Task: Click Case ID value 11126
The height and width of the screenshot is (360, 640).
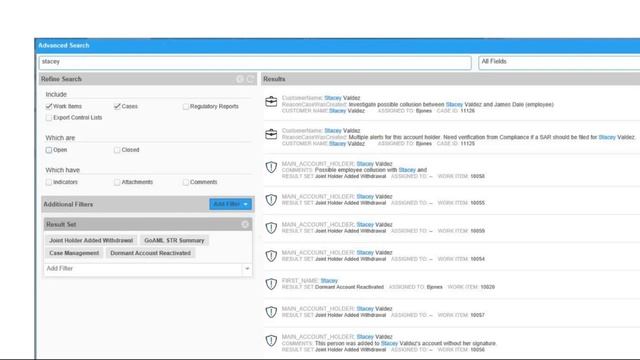Action: click(x=467, y=111)
